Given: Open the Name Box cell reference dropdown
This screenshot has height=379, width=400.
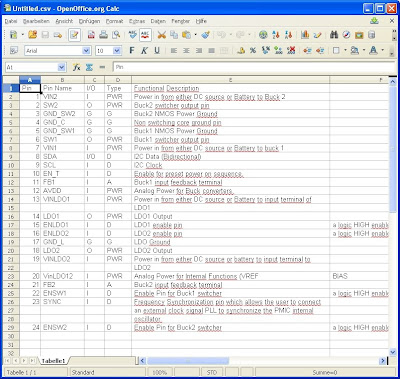Looking at the screenshot, I should [62, 67].
